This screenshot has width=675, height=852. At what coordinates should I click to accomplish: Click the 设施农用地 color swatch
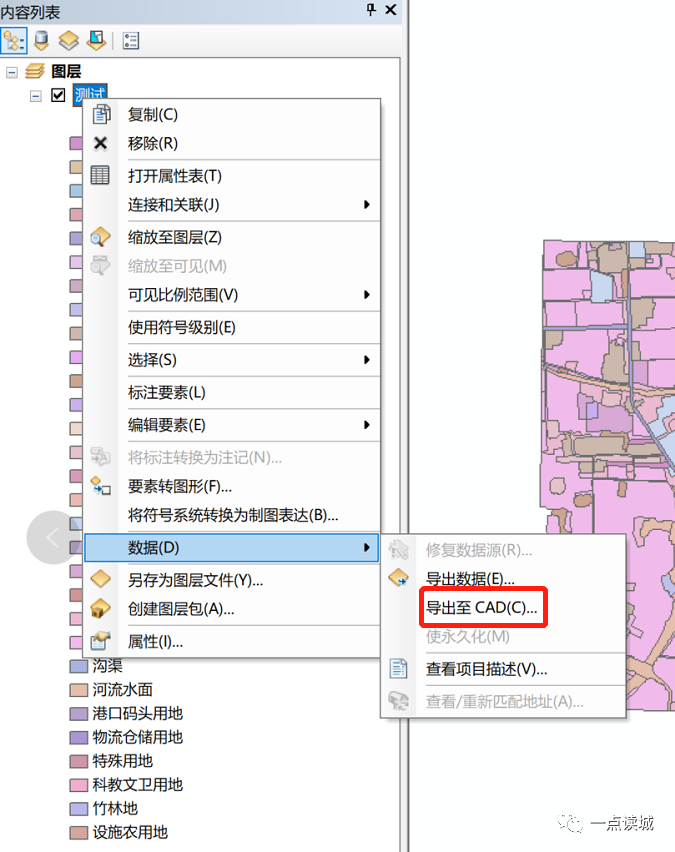[x=79, y=832]
